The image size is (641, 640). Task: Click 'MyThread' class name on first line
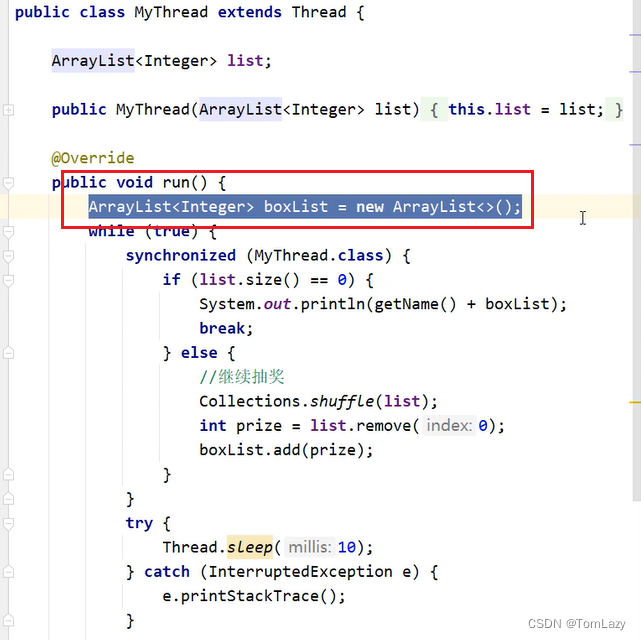[x=171, y=12]
